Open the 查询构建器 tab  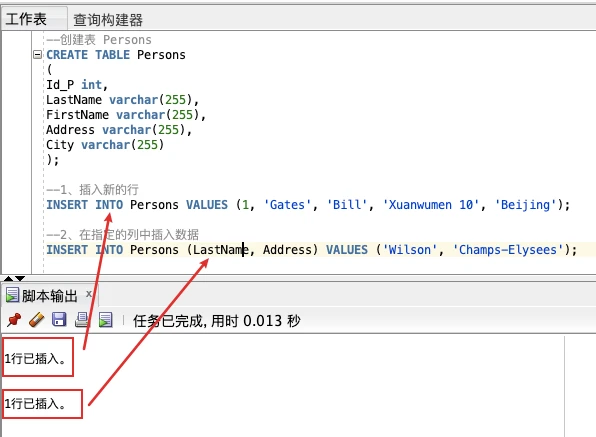click(108, 20)
